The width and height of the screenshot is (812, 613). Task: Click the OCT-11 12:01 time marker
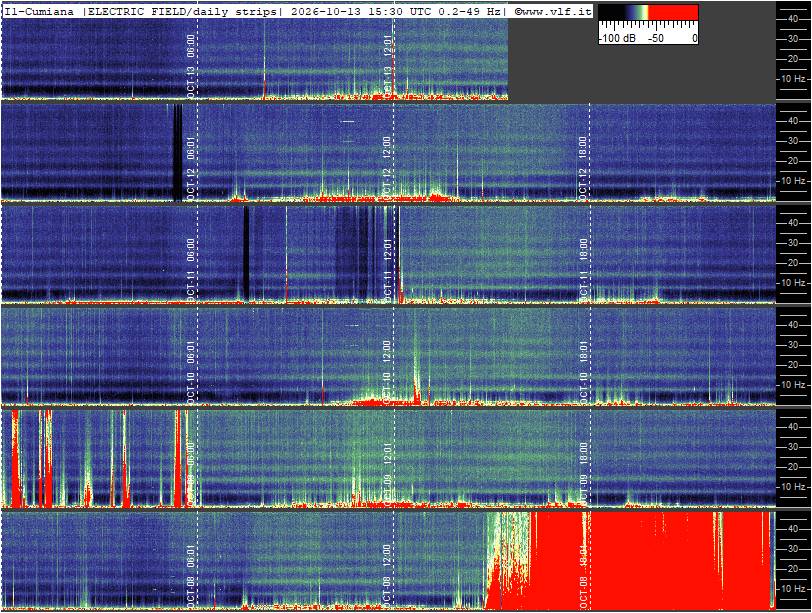point(387,270)
